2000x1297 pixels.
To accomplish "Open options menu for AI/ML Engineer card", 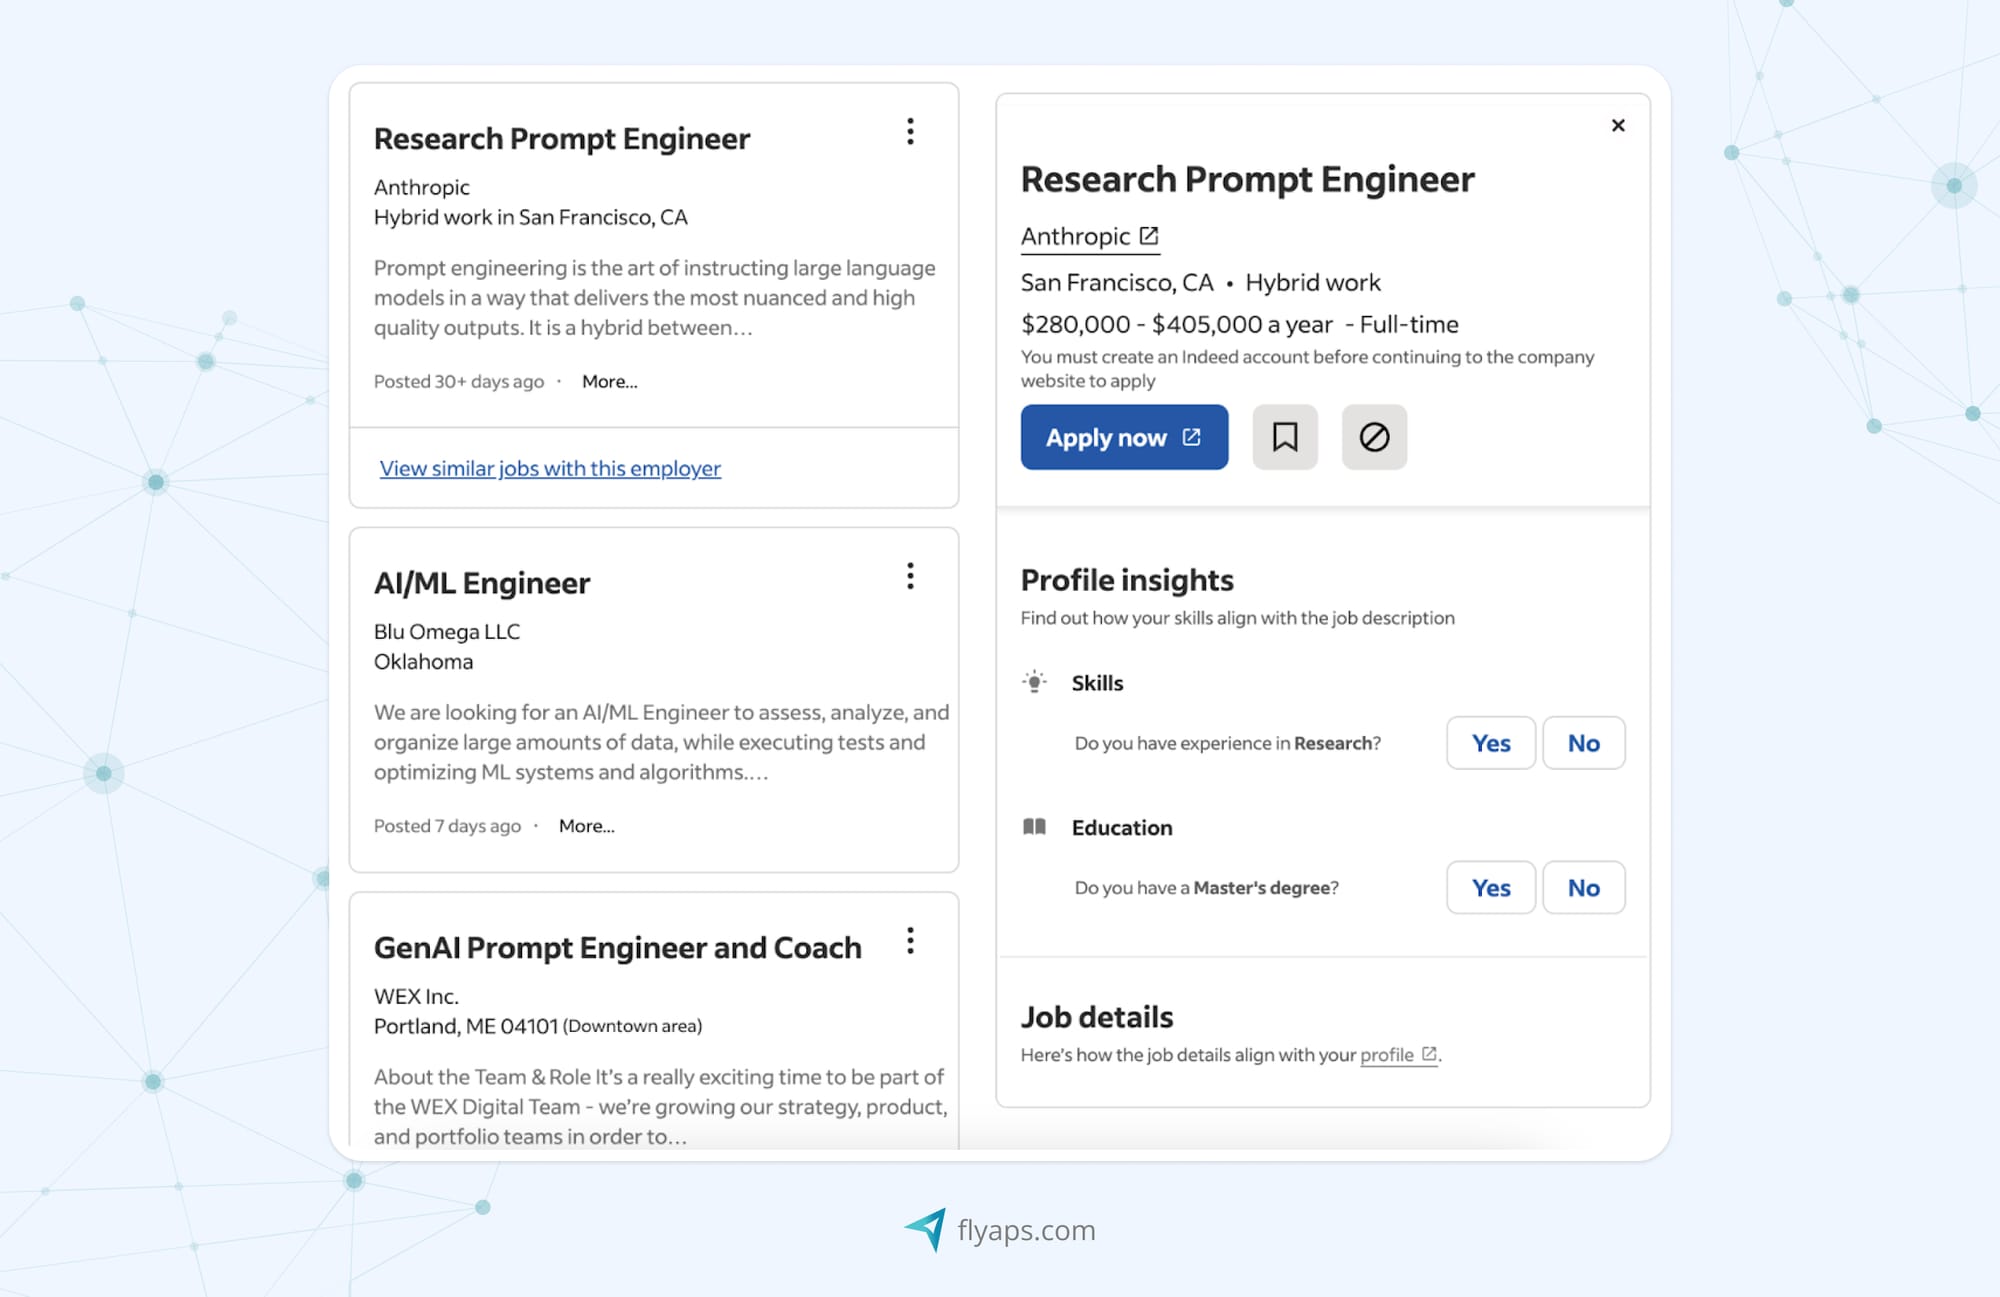I will click(x=910, y=576).
